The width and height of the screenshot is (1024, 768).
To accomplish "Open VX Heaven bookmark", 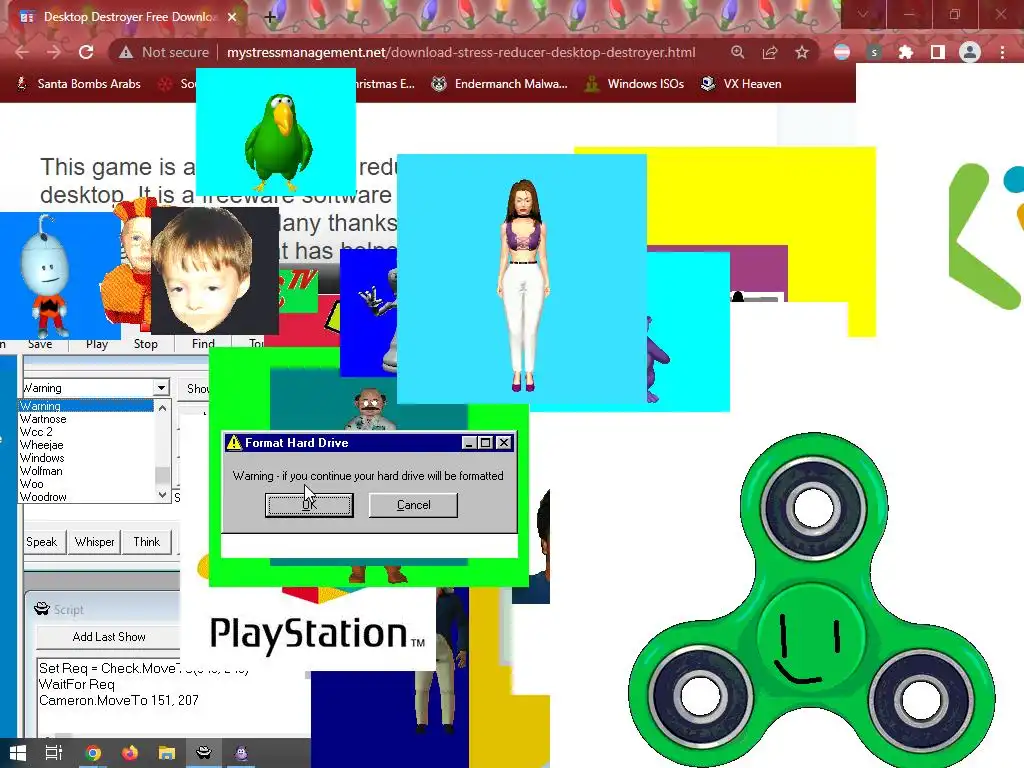I will click(x=741, y=84).
